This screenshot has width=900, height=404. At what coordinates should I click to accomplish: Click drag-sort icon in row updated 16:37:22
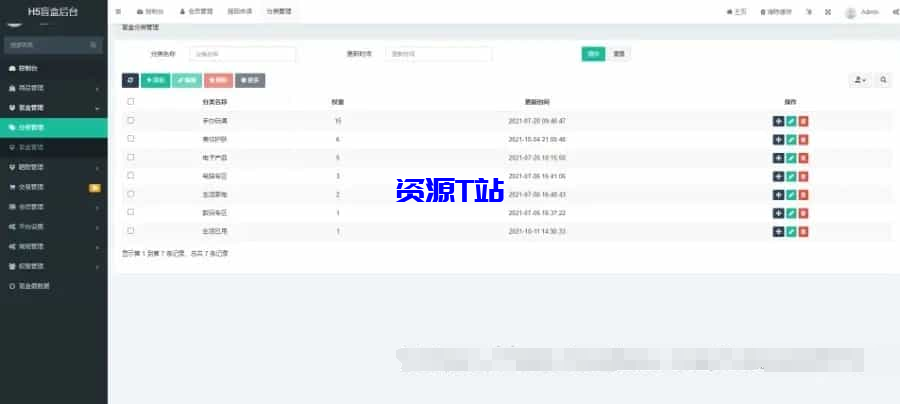[778, 213]
